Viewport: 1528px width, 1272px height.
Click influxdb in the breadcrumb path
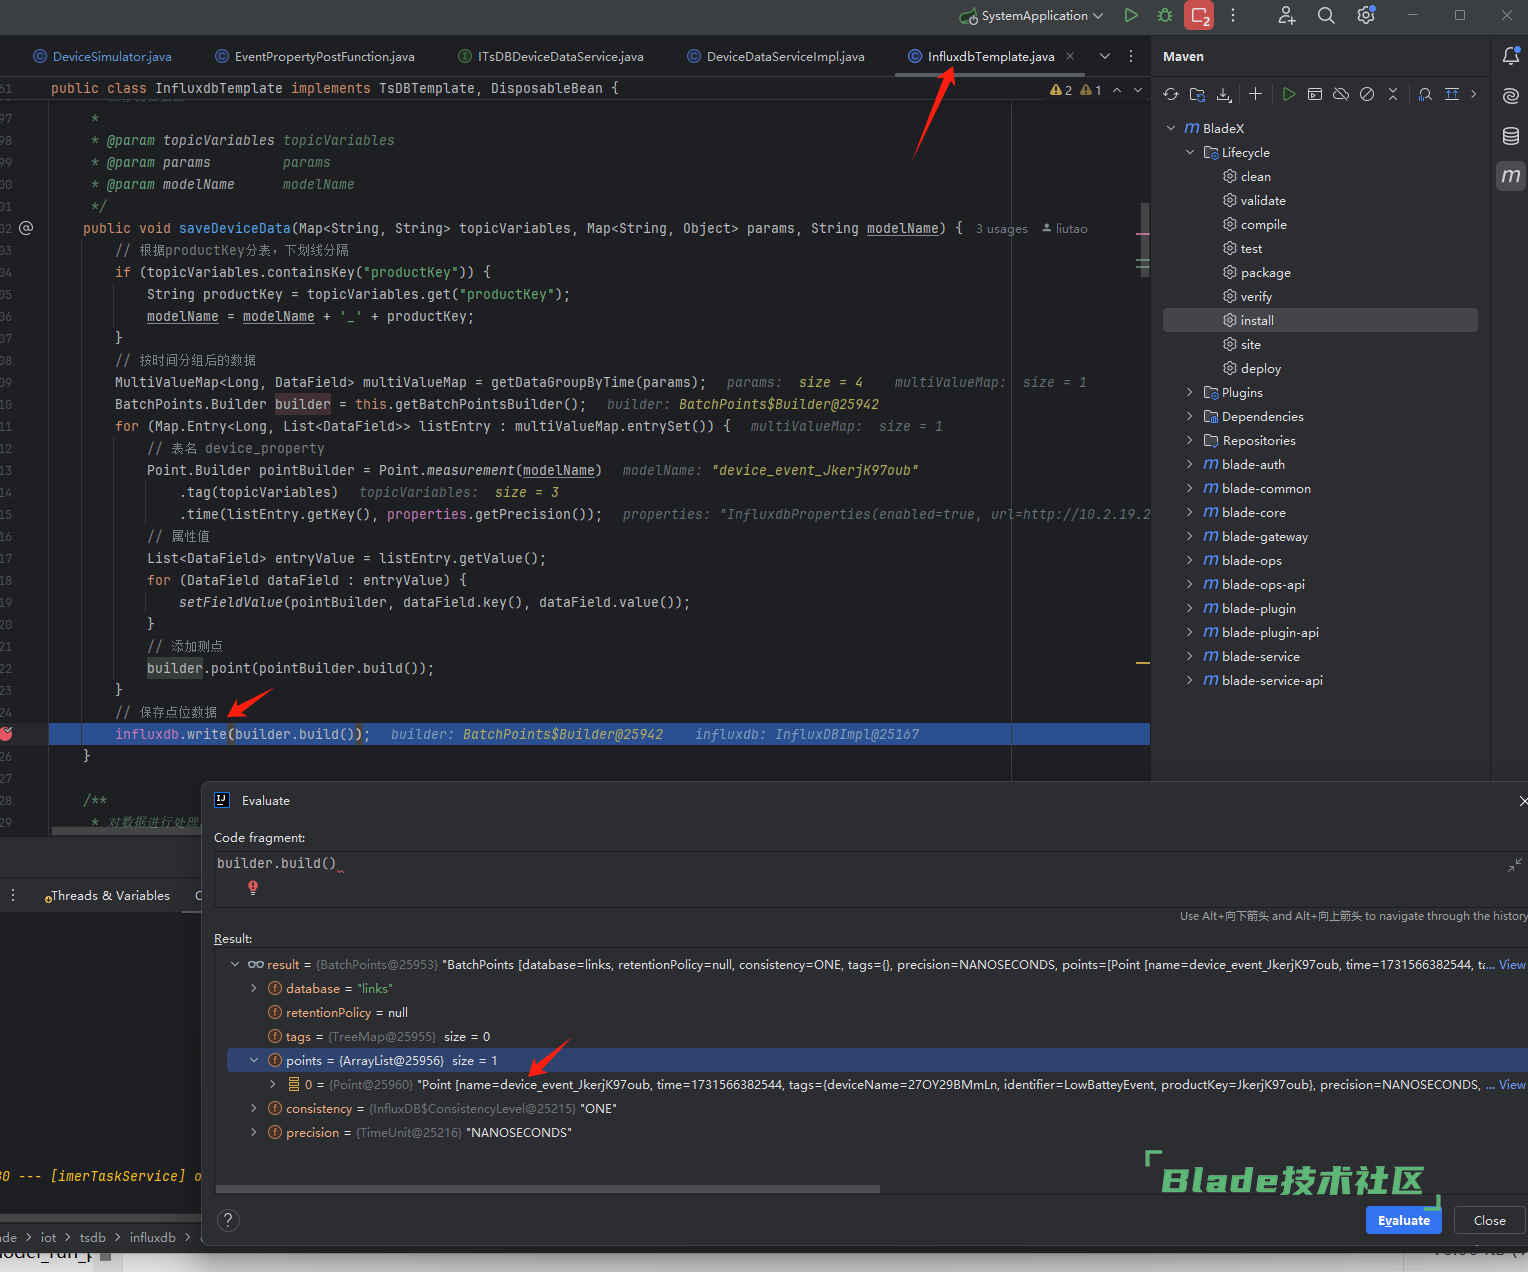pos(152,1238)
